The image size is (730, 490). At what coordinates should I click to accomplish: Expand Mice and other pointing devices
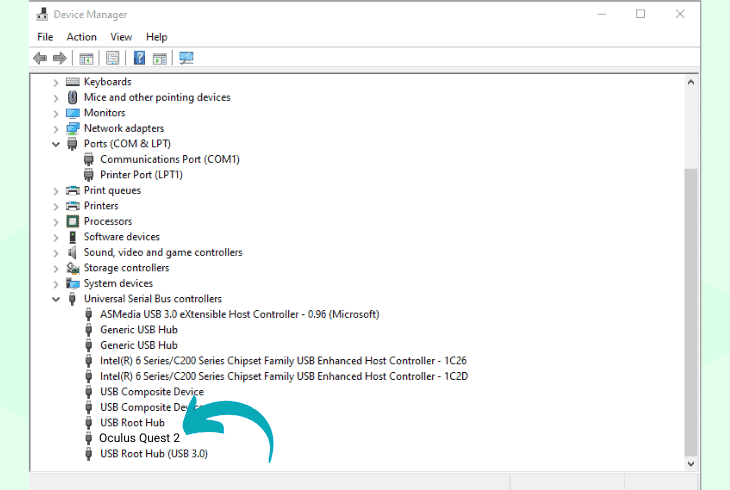pyautogui.click(x=56, y=98)
